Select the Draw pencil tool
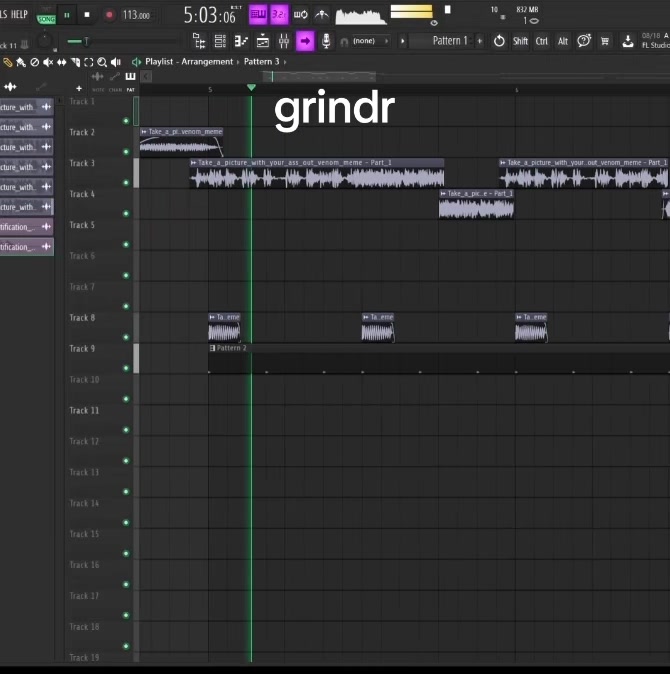 pos(7,62)
